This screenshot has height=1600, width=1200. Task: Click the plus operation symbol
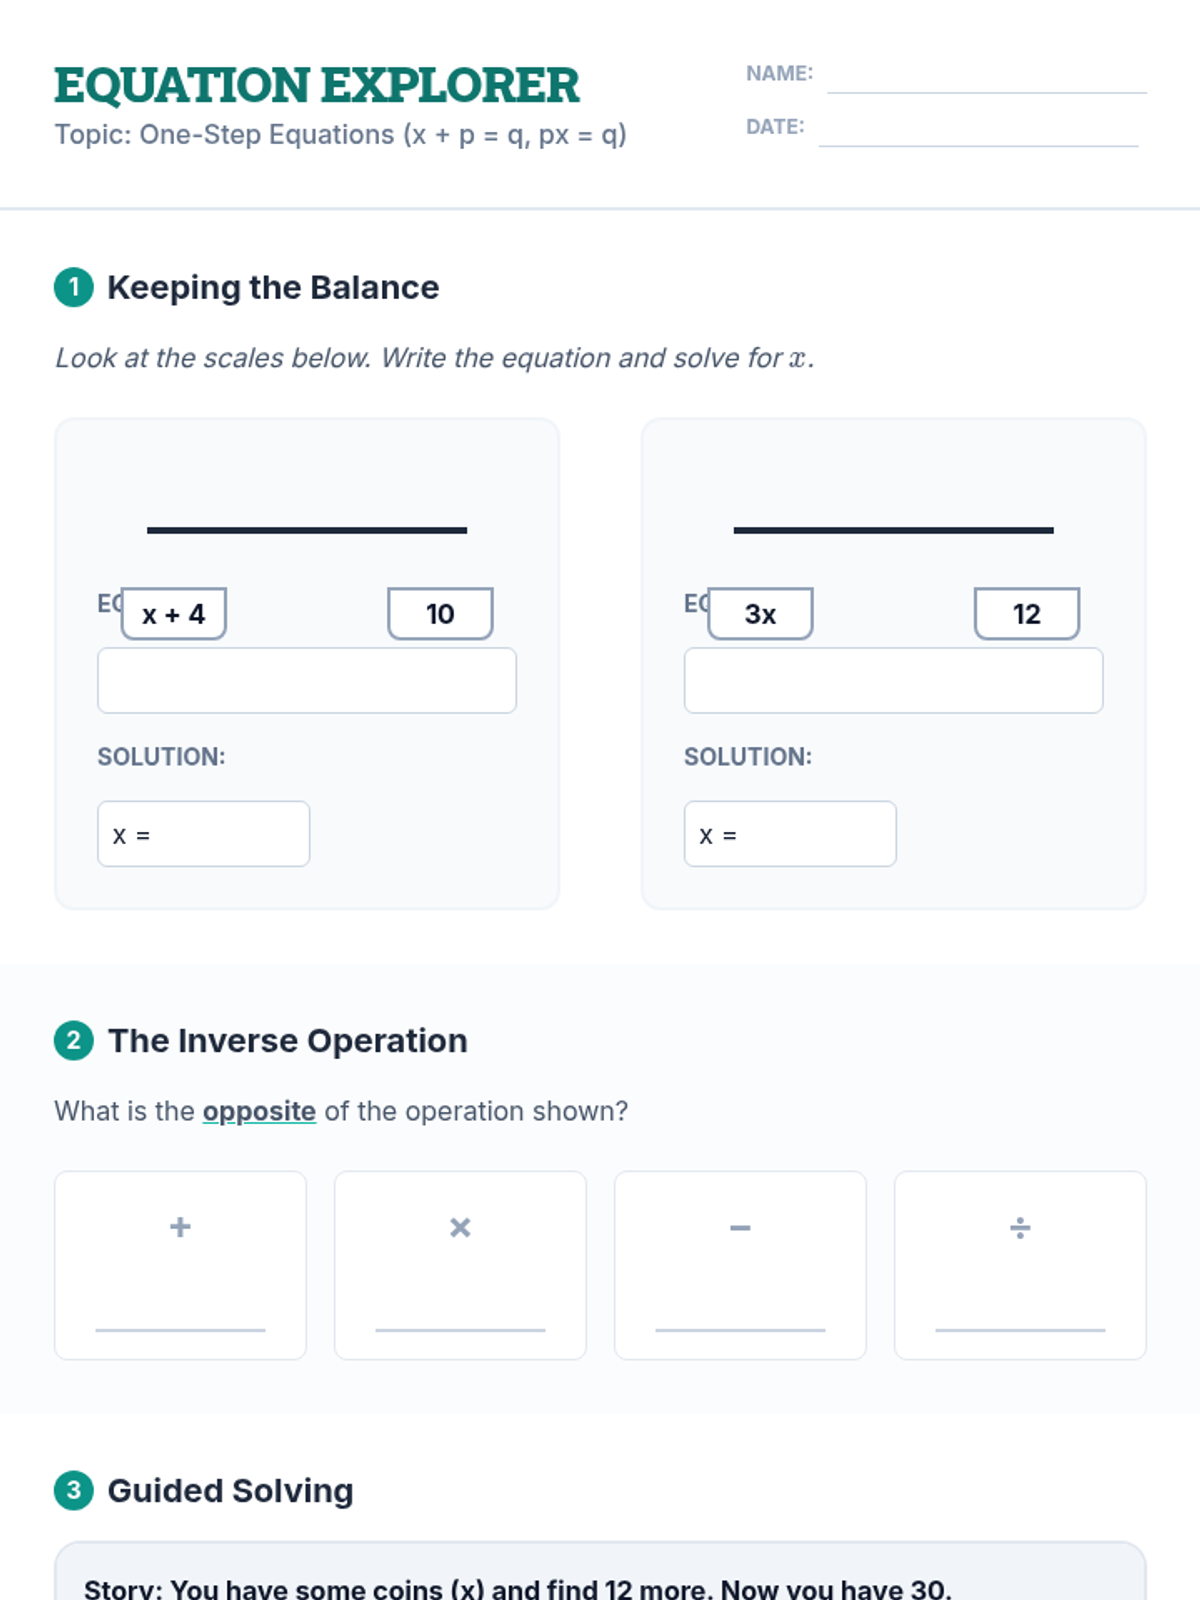point(180,1227)
